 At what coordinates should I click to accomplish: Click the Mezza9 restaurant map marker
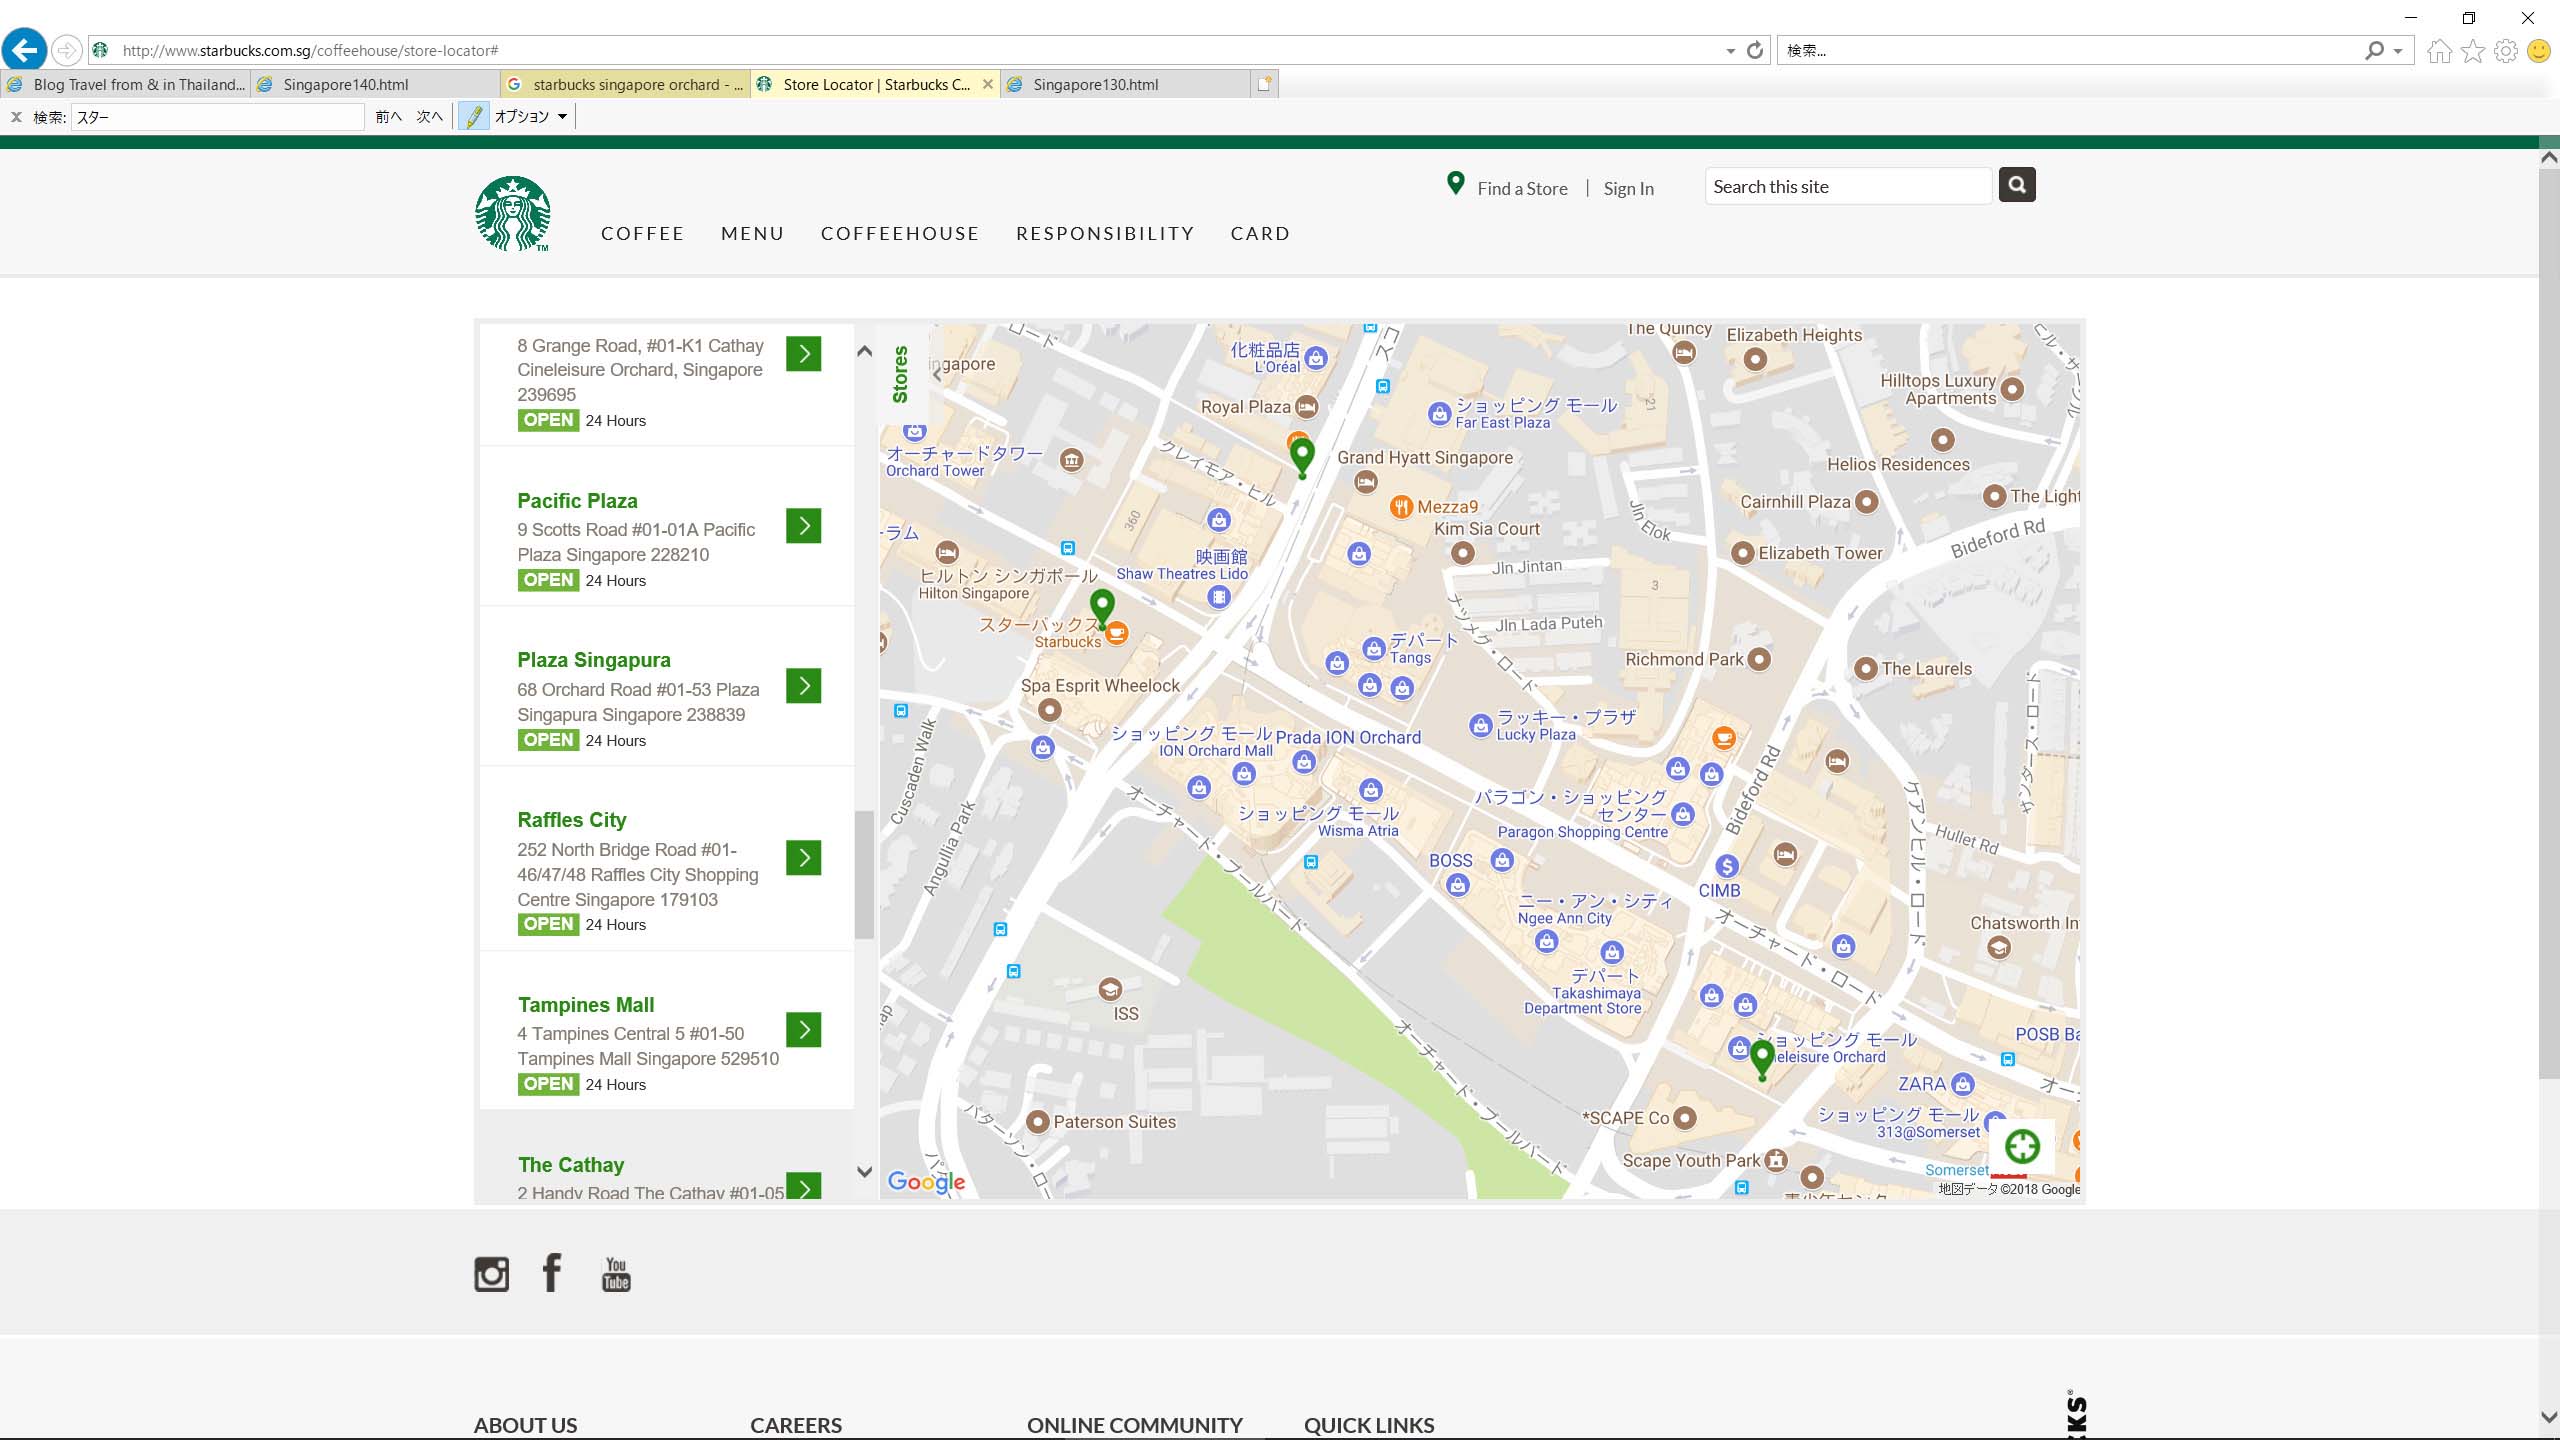(1401, 507)
